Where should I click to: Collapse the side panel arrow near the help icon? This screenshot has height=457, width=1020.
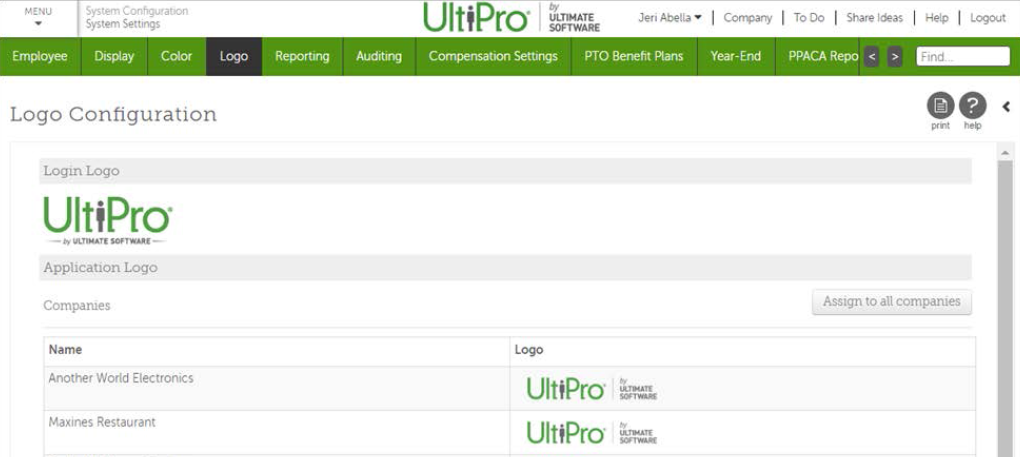pos(1006,107)
